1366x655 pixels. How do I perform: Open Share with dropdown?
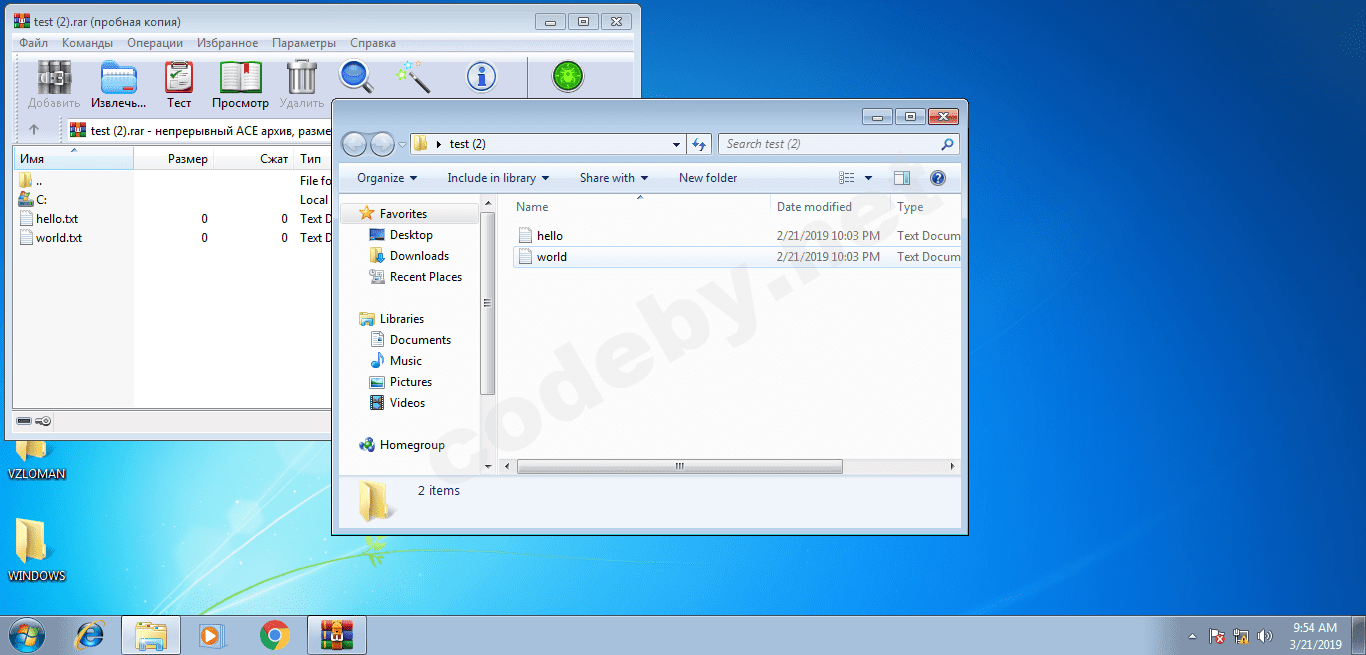pos(613,178)
